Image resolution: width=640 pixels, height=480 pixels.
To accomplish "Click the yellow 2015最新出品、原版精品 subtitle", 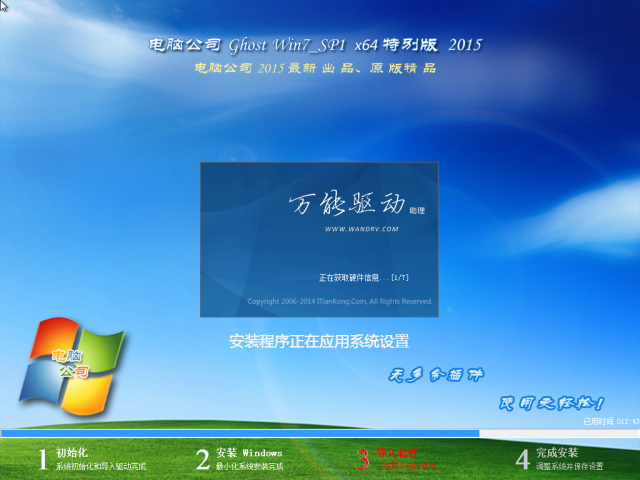I will (315, 68).
